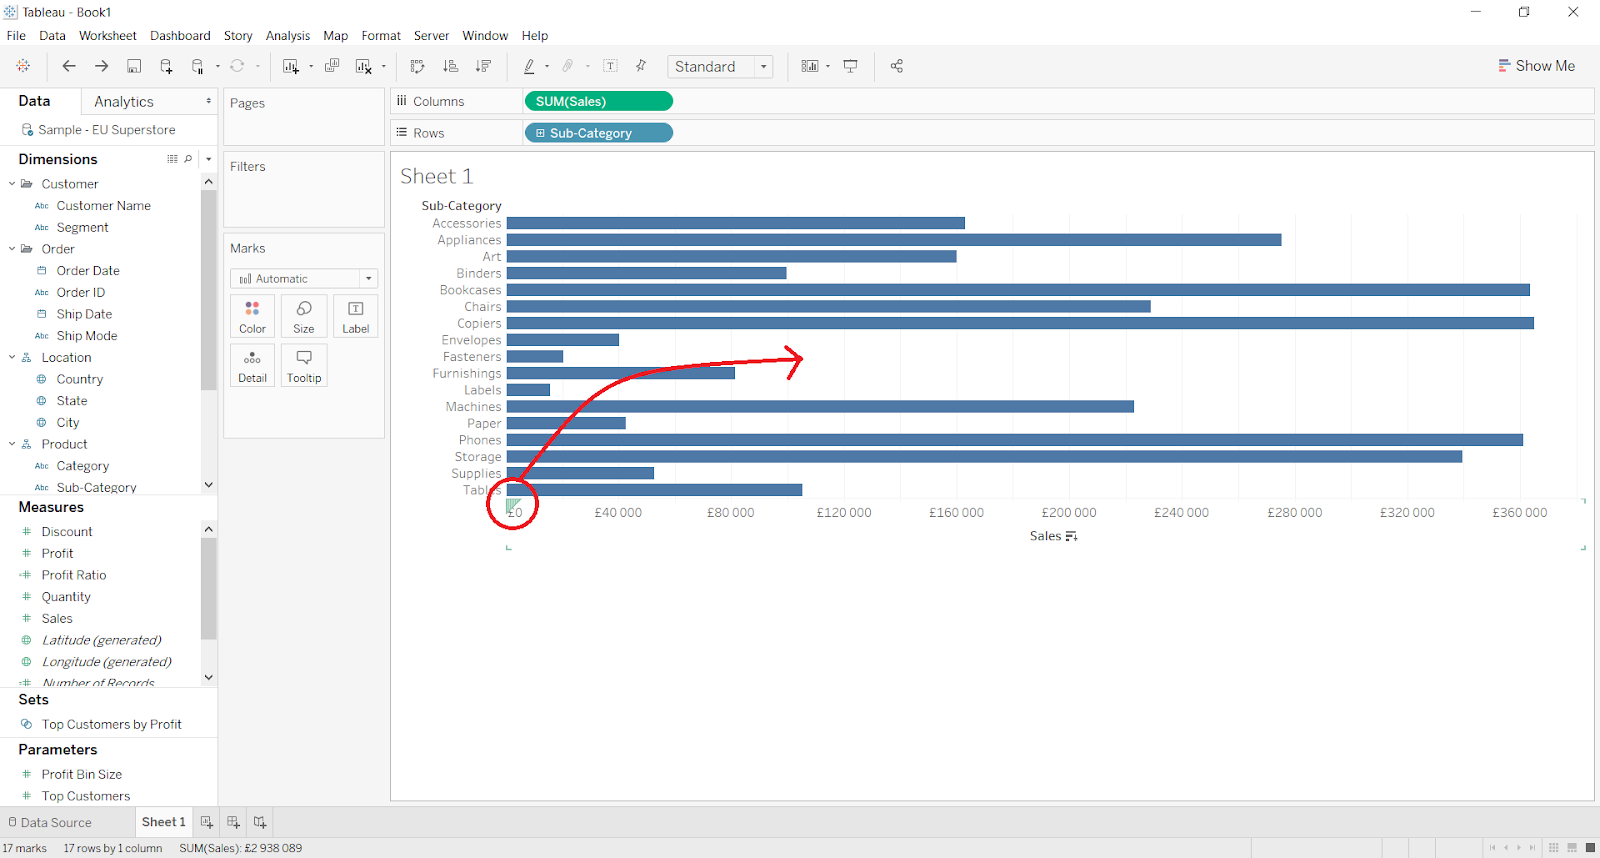Switch to the Analytics tab
The height and width of the screenshot is (858, 1600).
[x=124, y=102]
